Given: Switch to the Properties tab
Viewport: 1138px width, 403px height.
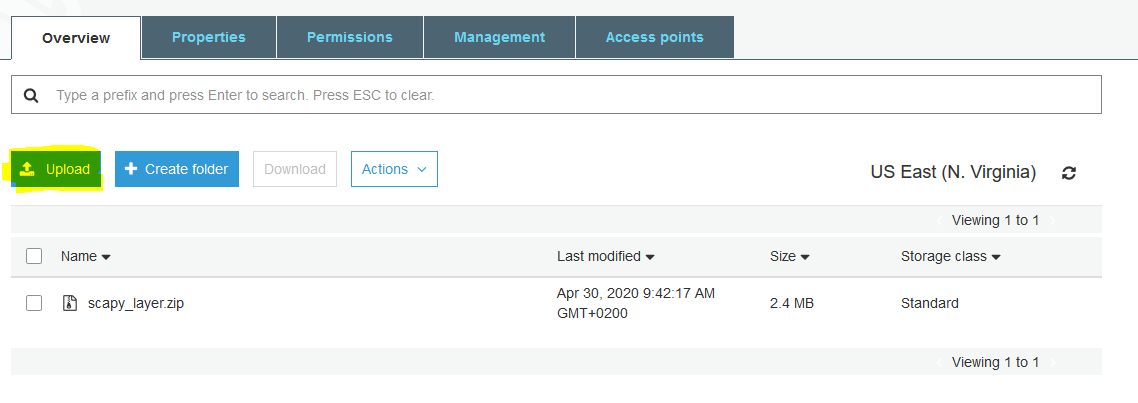Looking at the screenshot, I should coord(209,37).
